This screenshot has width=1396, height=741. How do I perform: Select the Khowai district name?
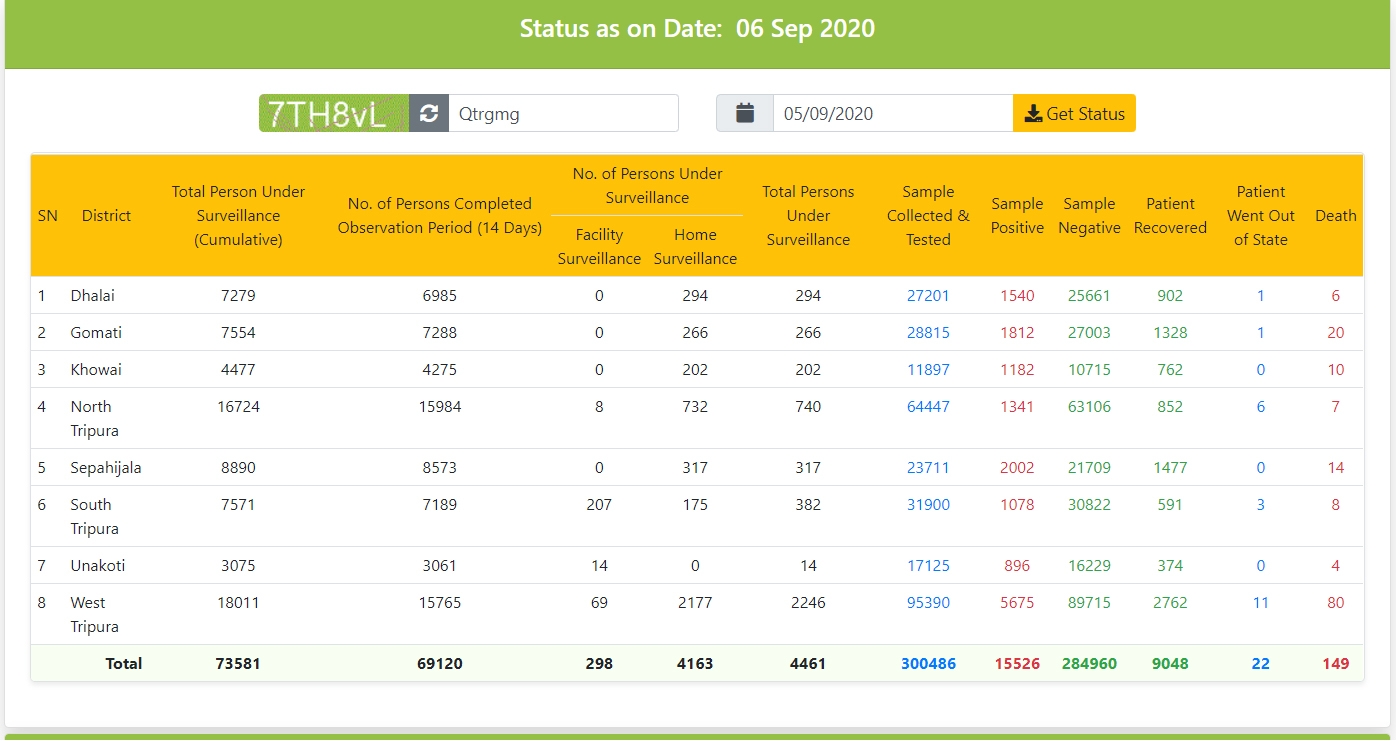click(x=96, y=370)
